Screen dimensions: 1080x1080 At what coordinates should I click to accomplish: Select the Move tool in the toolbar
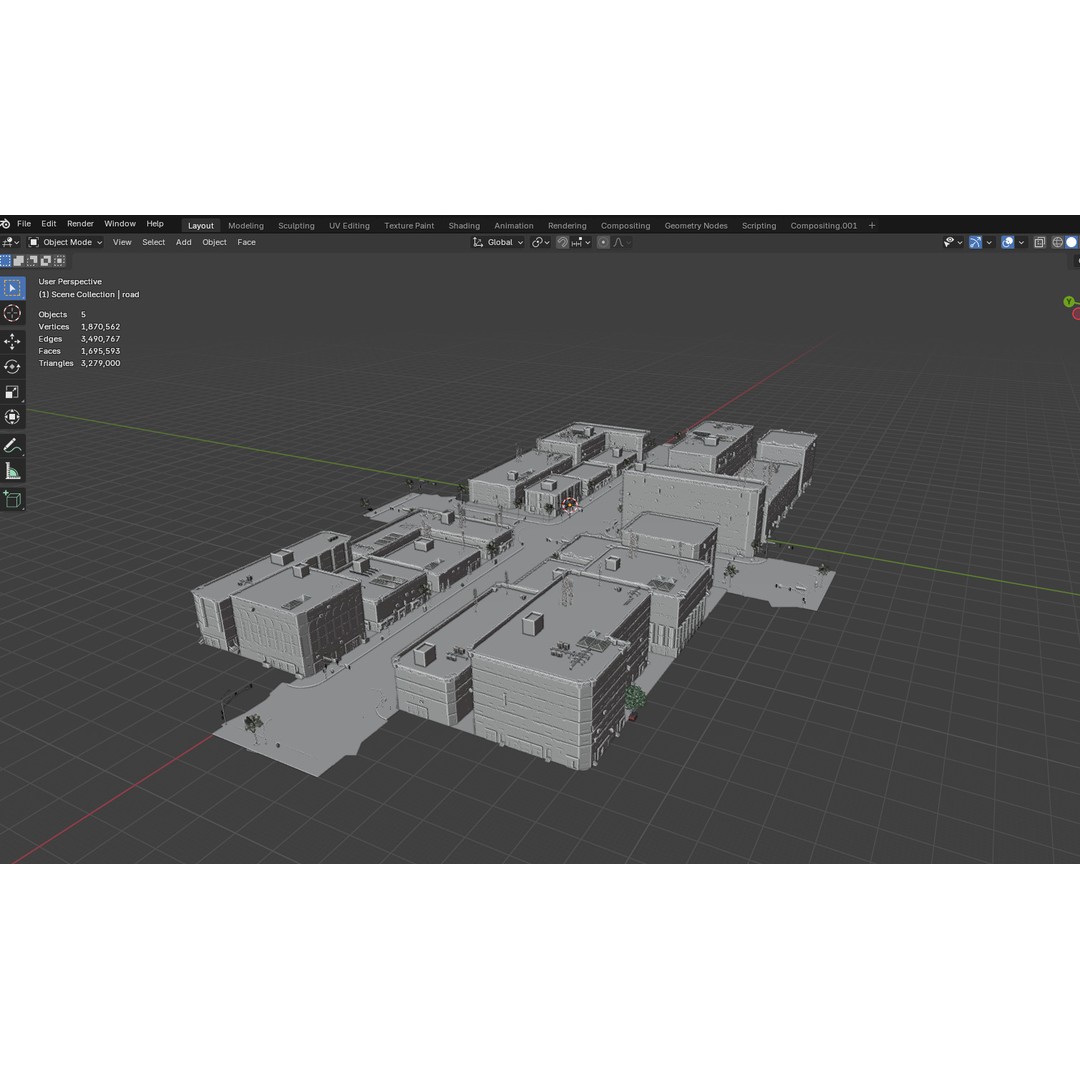coord(13,340)
